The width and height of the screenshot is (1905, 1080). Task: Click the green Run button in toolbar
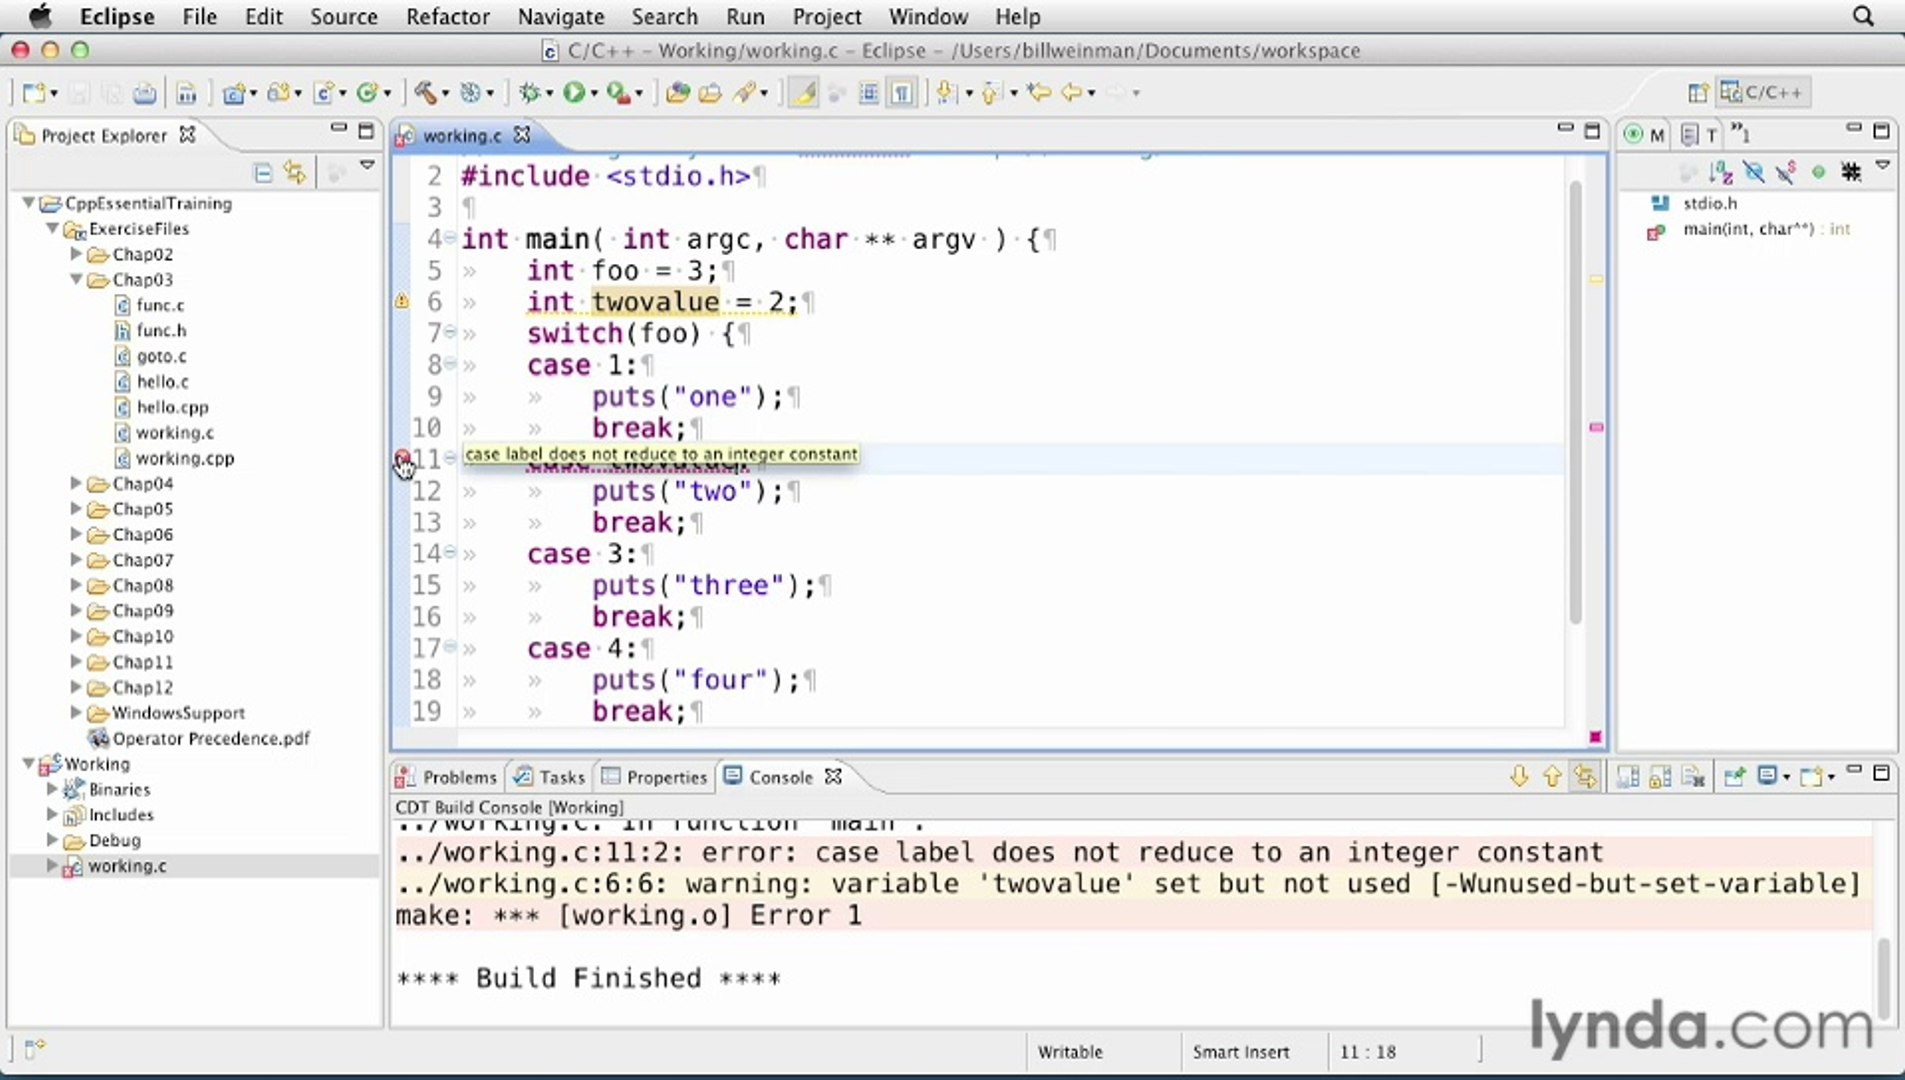(x=573, y=93)
